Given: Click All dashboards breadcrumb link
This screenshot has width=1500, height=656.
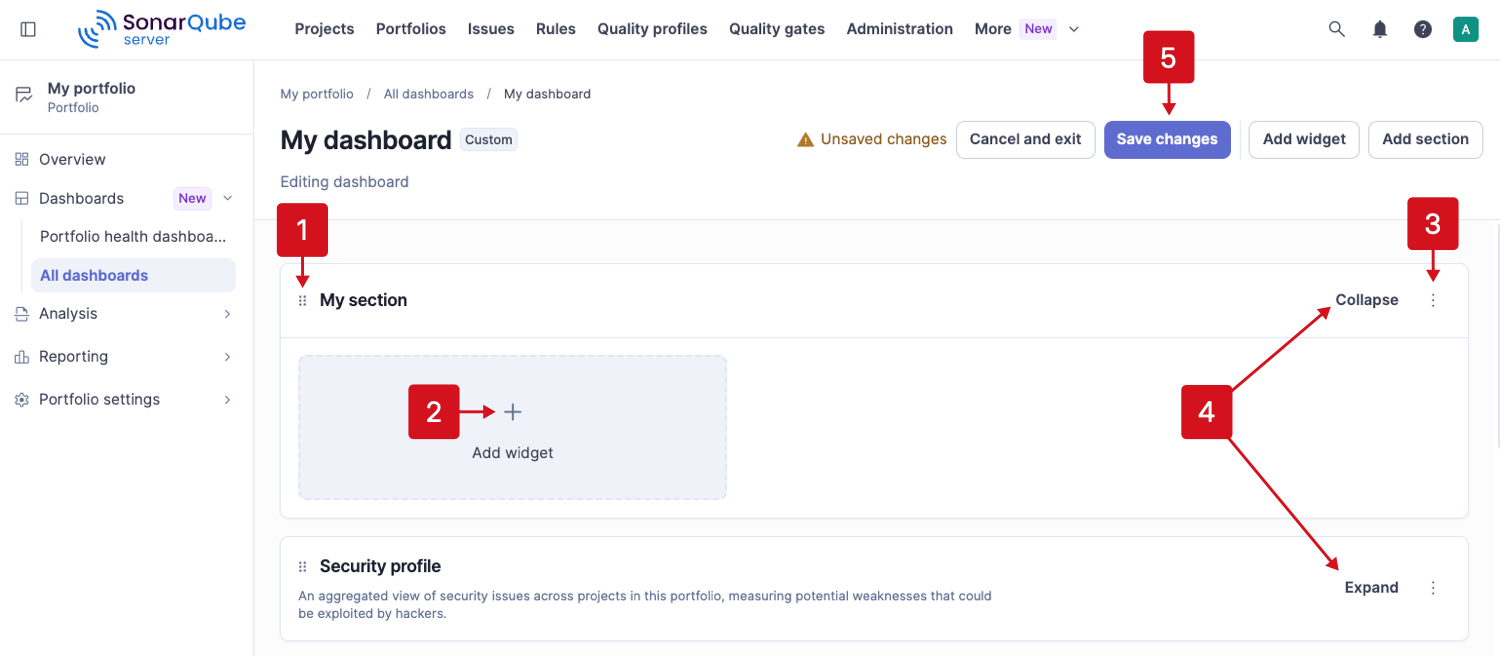Looking at the screenshot, I should click(429, 94).
